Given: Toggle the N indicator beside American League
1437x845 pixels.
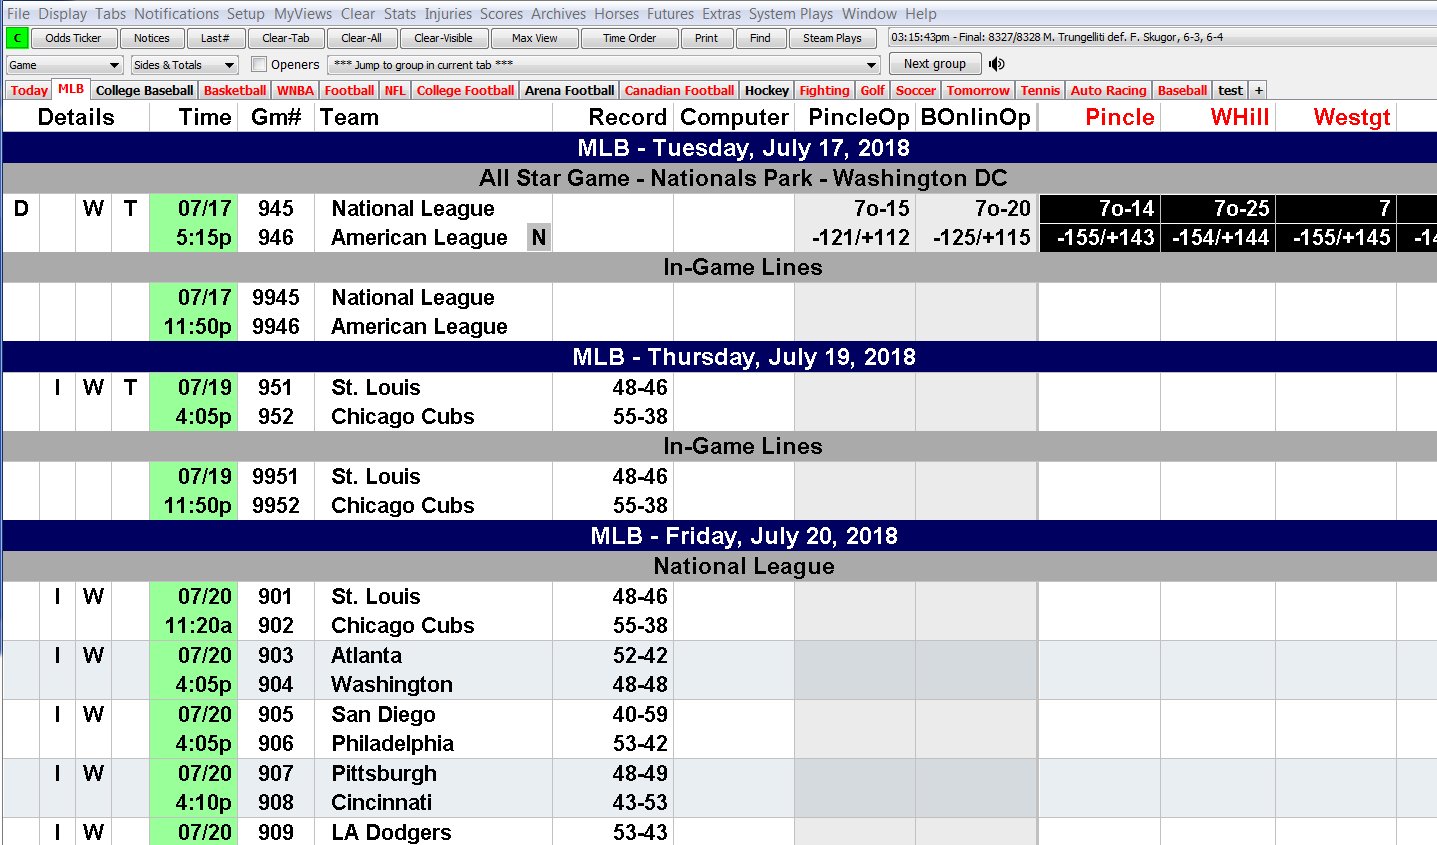Looking at the screenshot, I should (538, 238).
